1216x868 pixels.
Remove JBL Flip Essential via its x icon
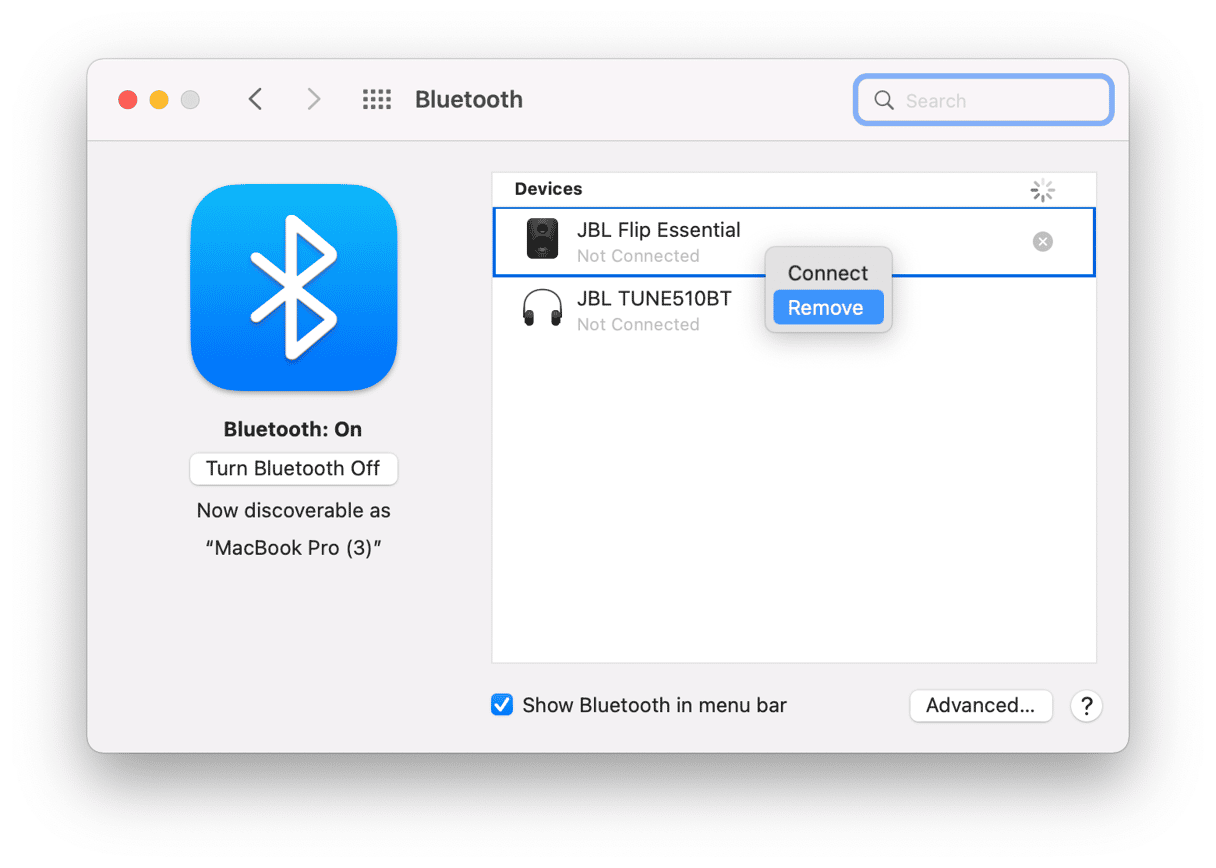(x=1043, y=241)
